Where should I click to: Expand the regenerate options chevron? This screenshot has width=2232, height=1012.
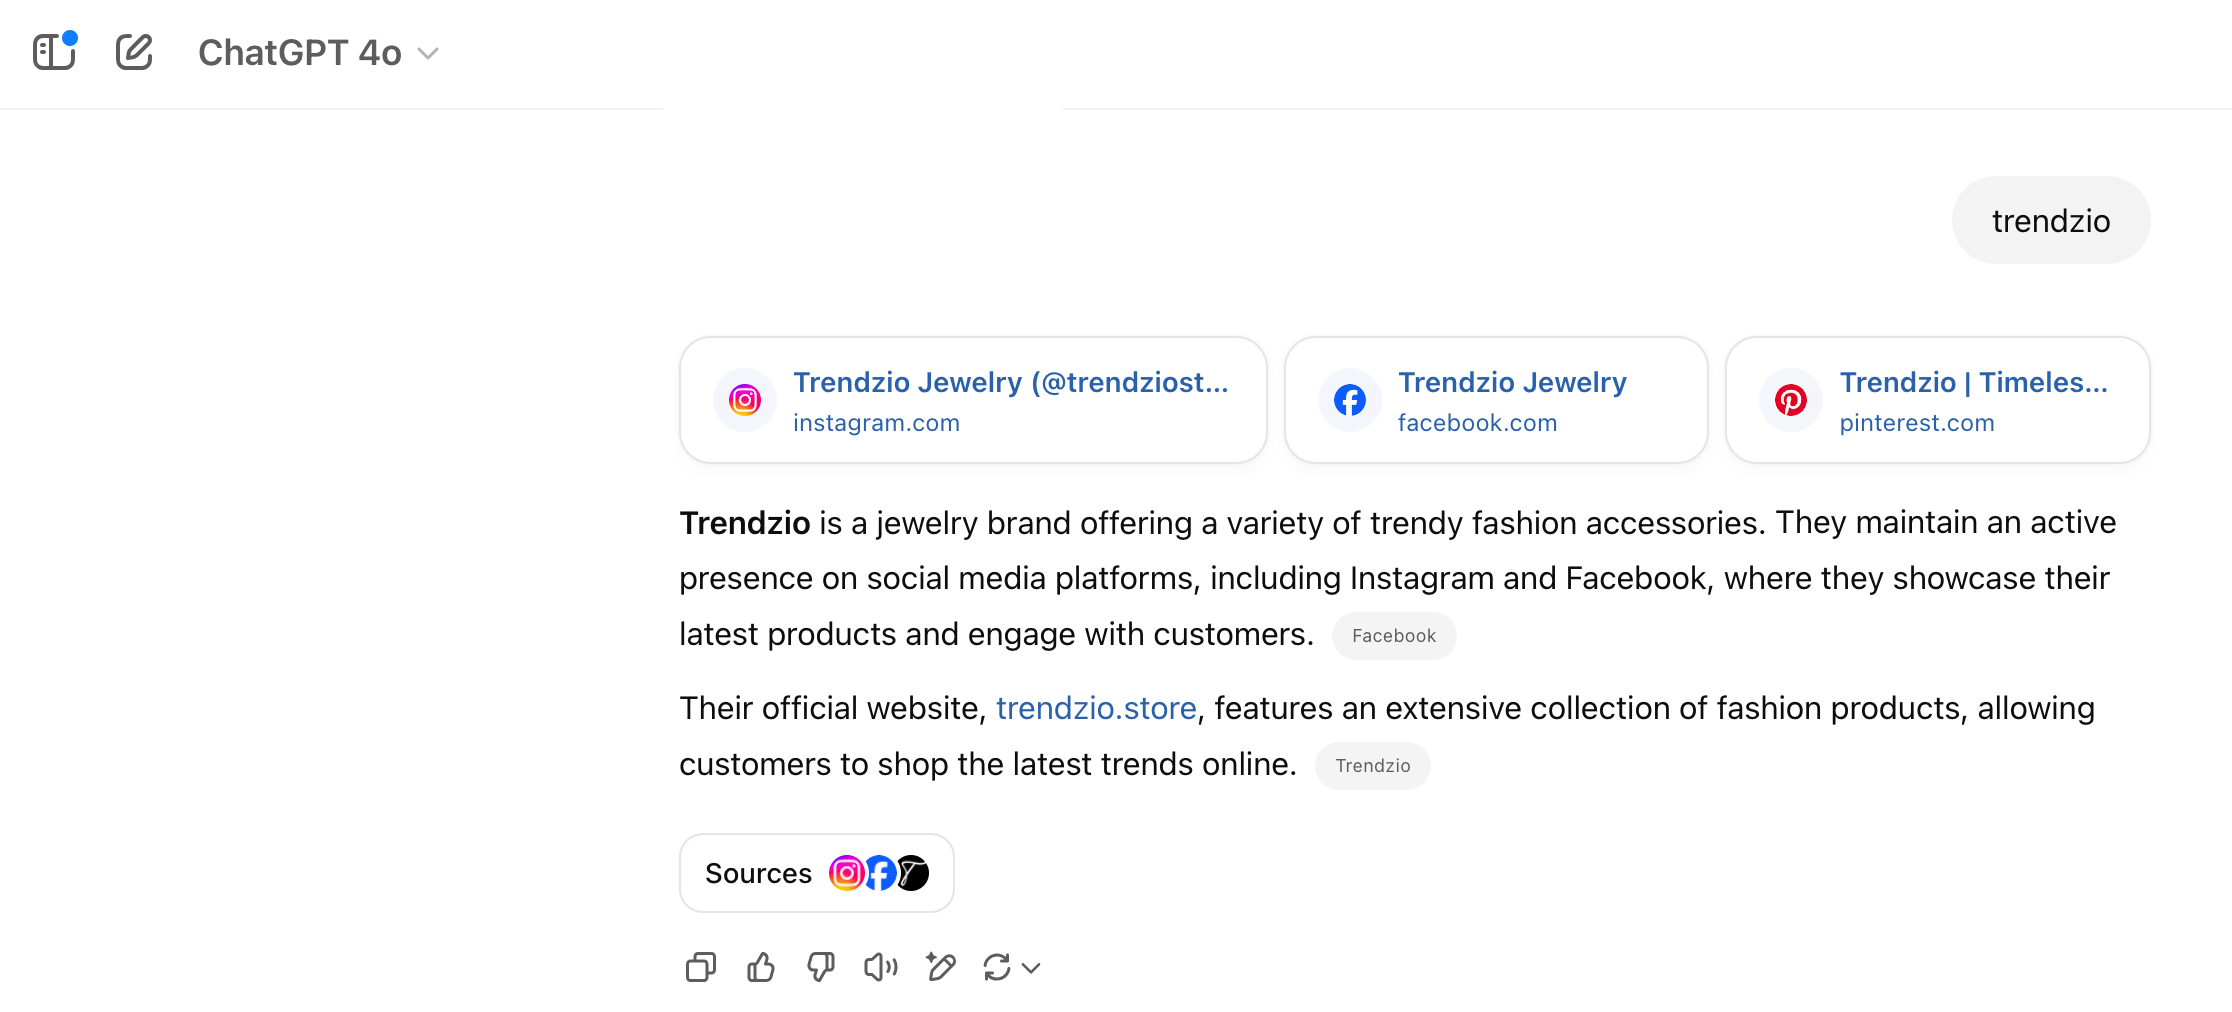[x=1032, y=967]
